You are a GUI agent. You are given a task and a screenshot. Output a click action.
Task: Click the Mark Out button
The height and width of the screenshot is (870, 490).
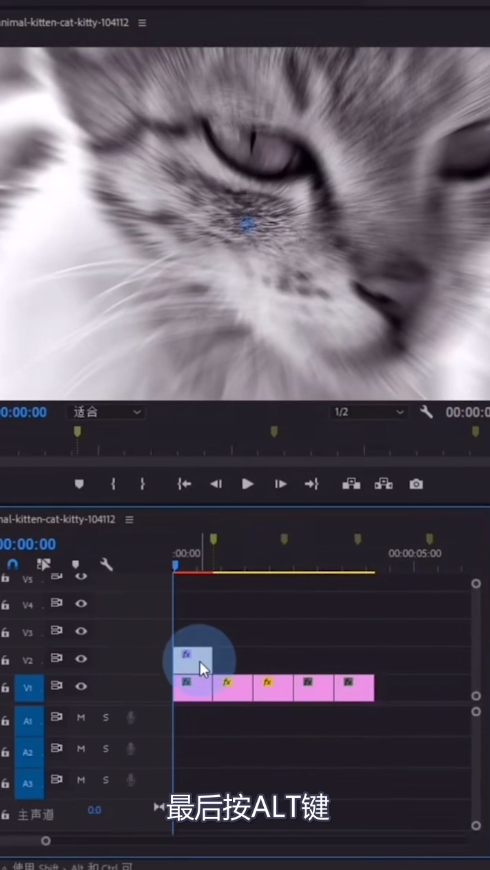point(143,484)
